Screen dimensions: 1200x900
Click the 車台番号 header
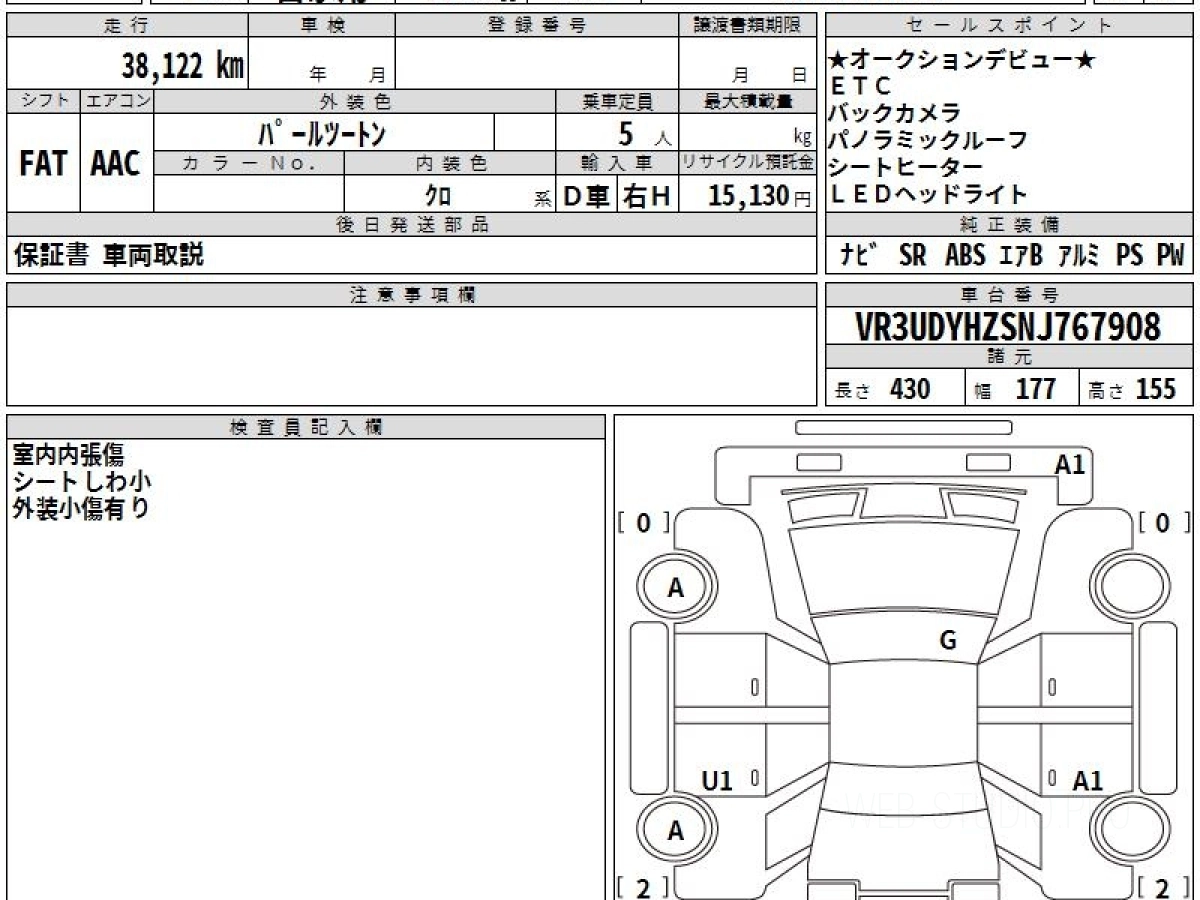coord(1009,295)
